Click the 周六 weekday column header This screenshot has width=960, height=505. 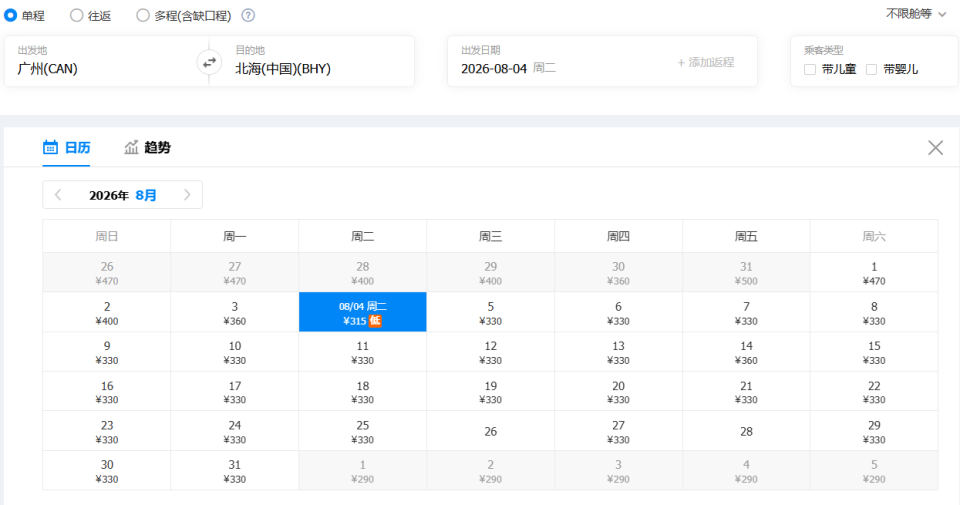pos(874,236)
